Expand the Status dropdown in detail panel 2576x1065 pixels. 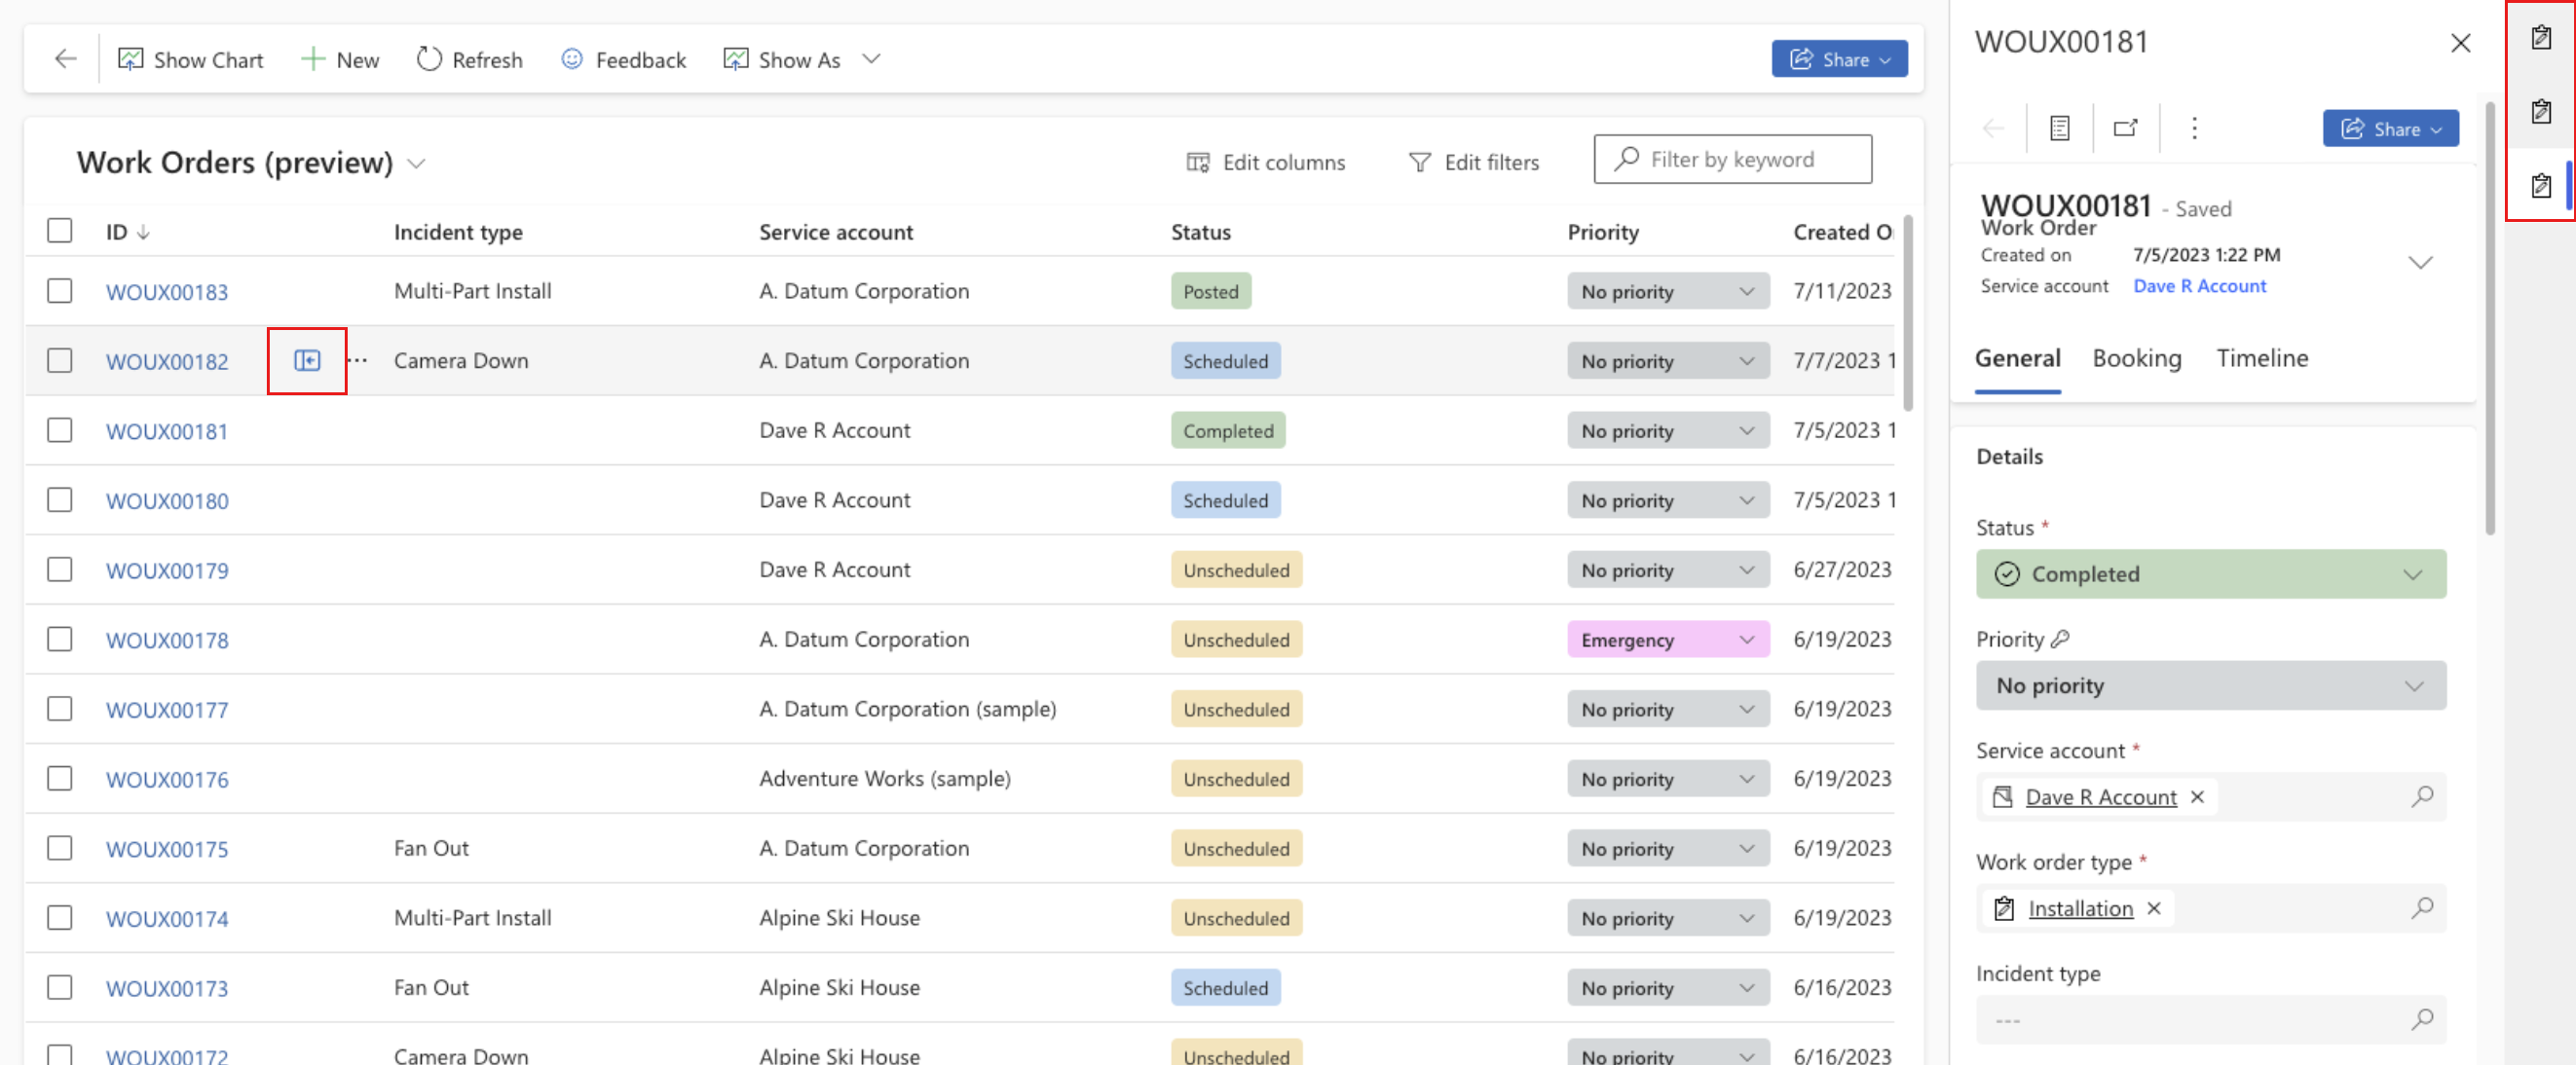[x=2413, y=572]
